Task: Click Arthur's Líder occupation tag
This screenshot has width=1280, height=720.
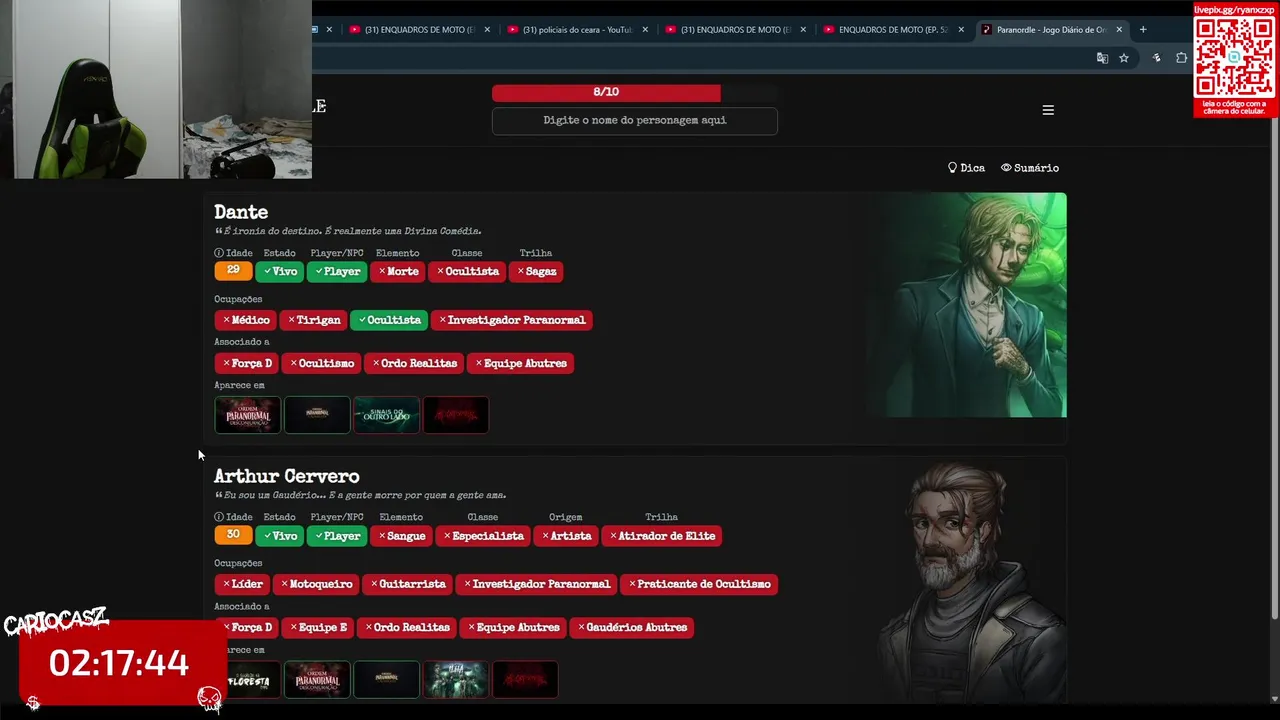Action: tap(243, 584)
